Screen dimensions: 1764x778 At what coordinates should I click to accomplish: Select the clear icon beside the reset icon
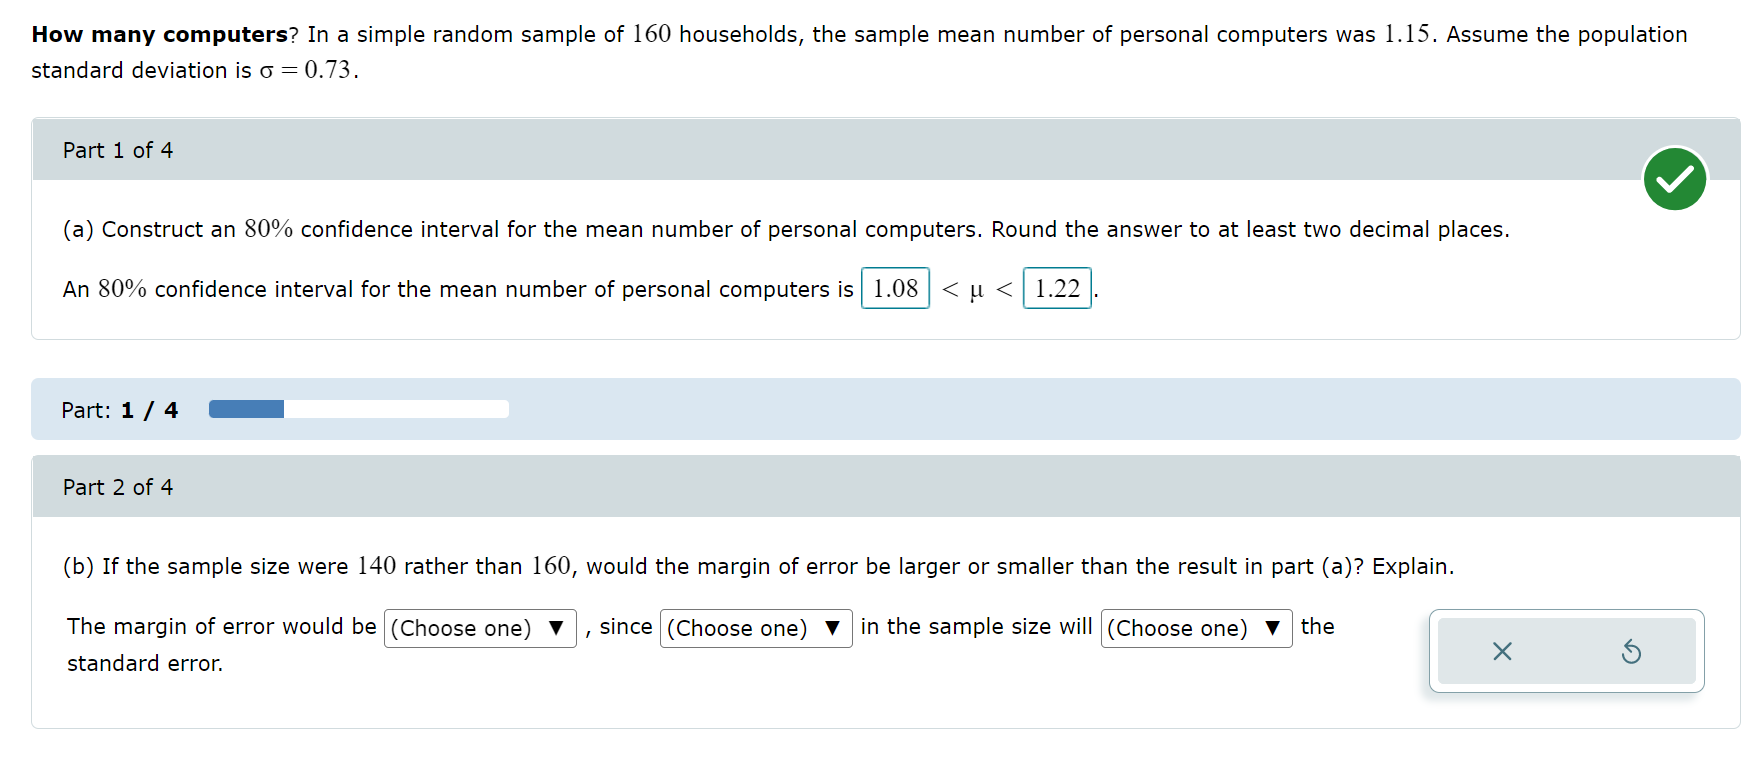tap(1501, 651)
